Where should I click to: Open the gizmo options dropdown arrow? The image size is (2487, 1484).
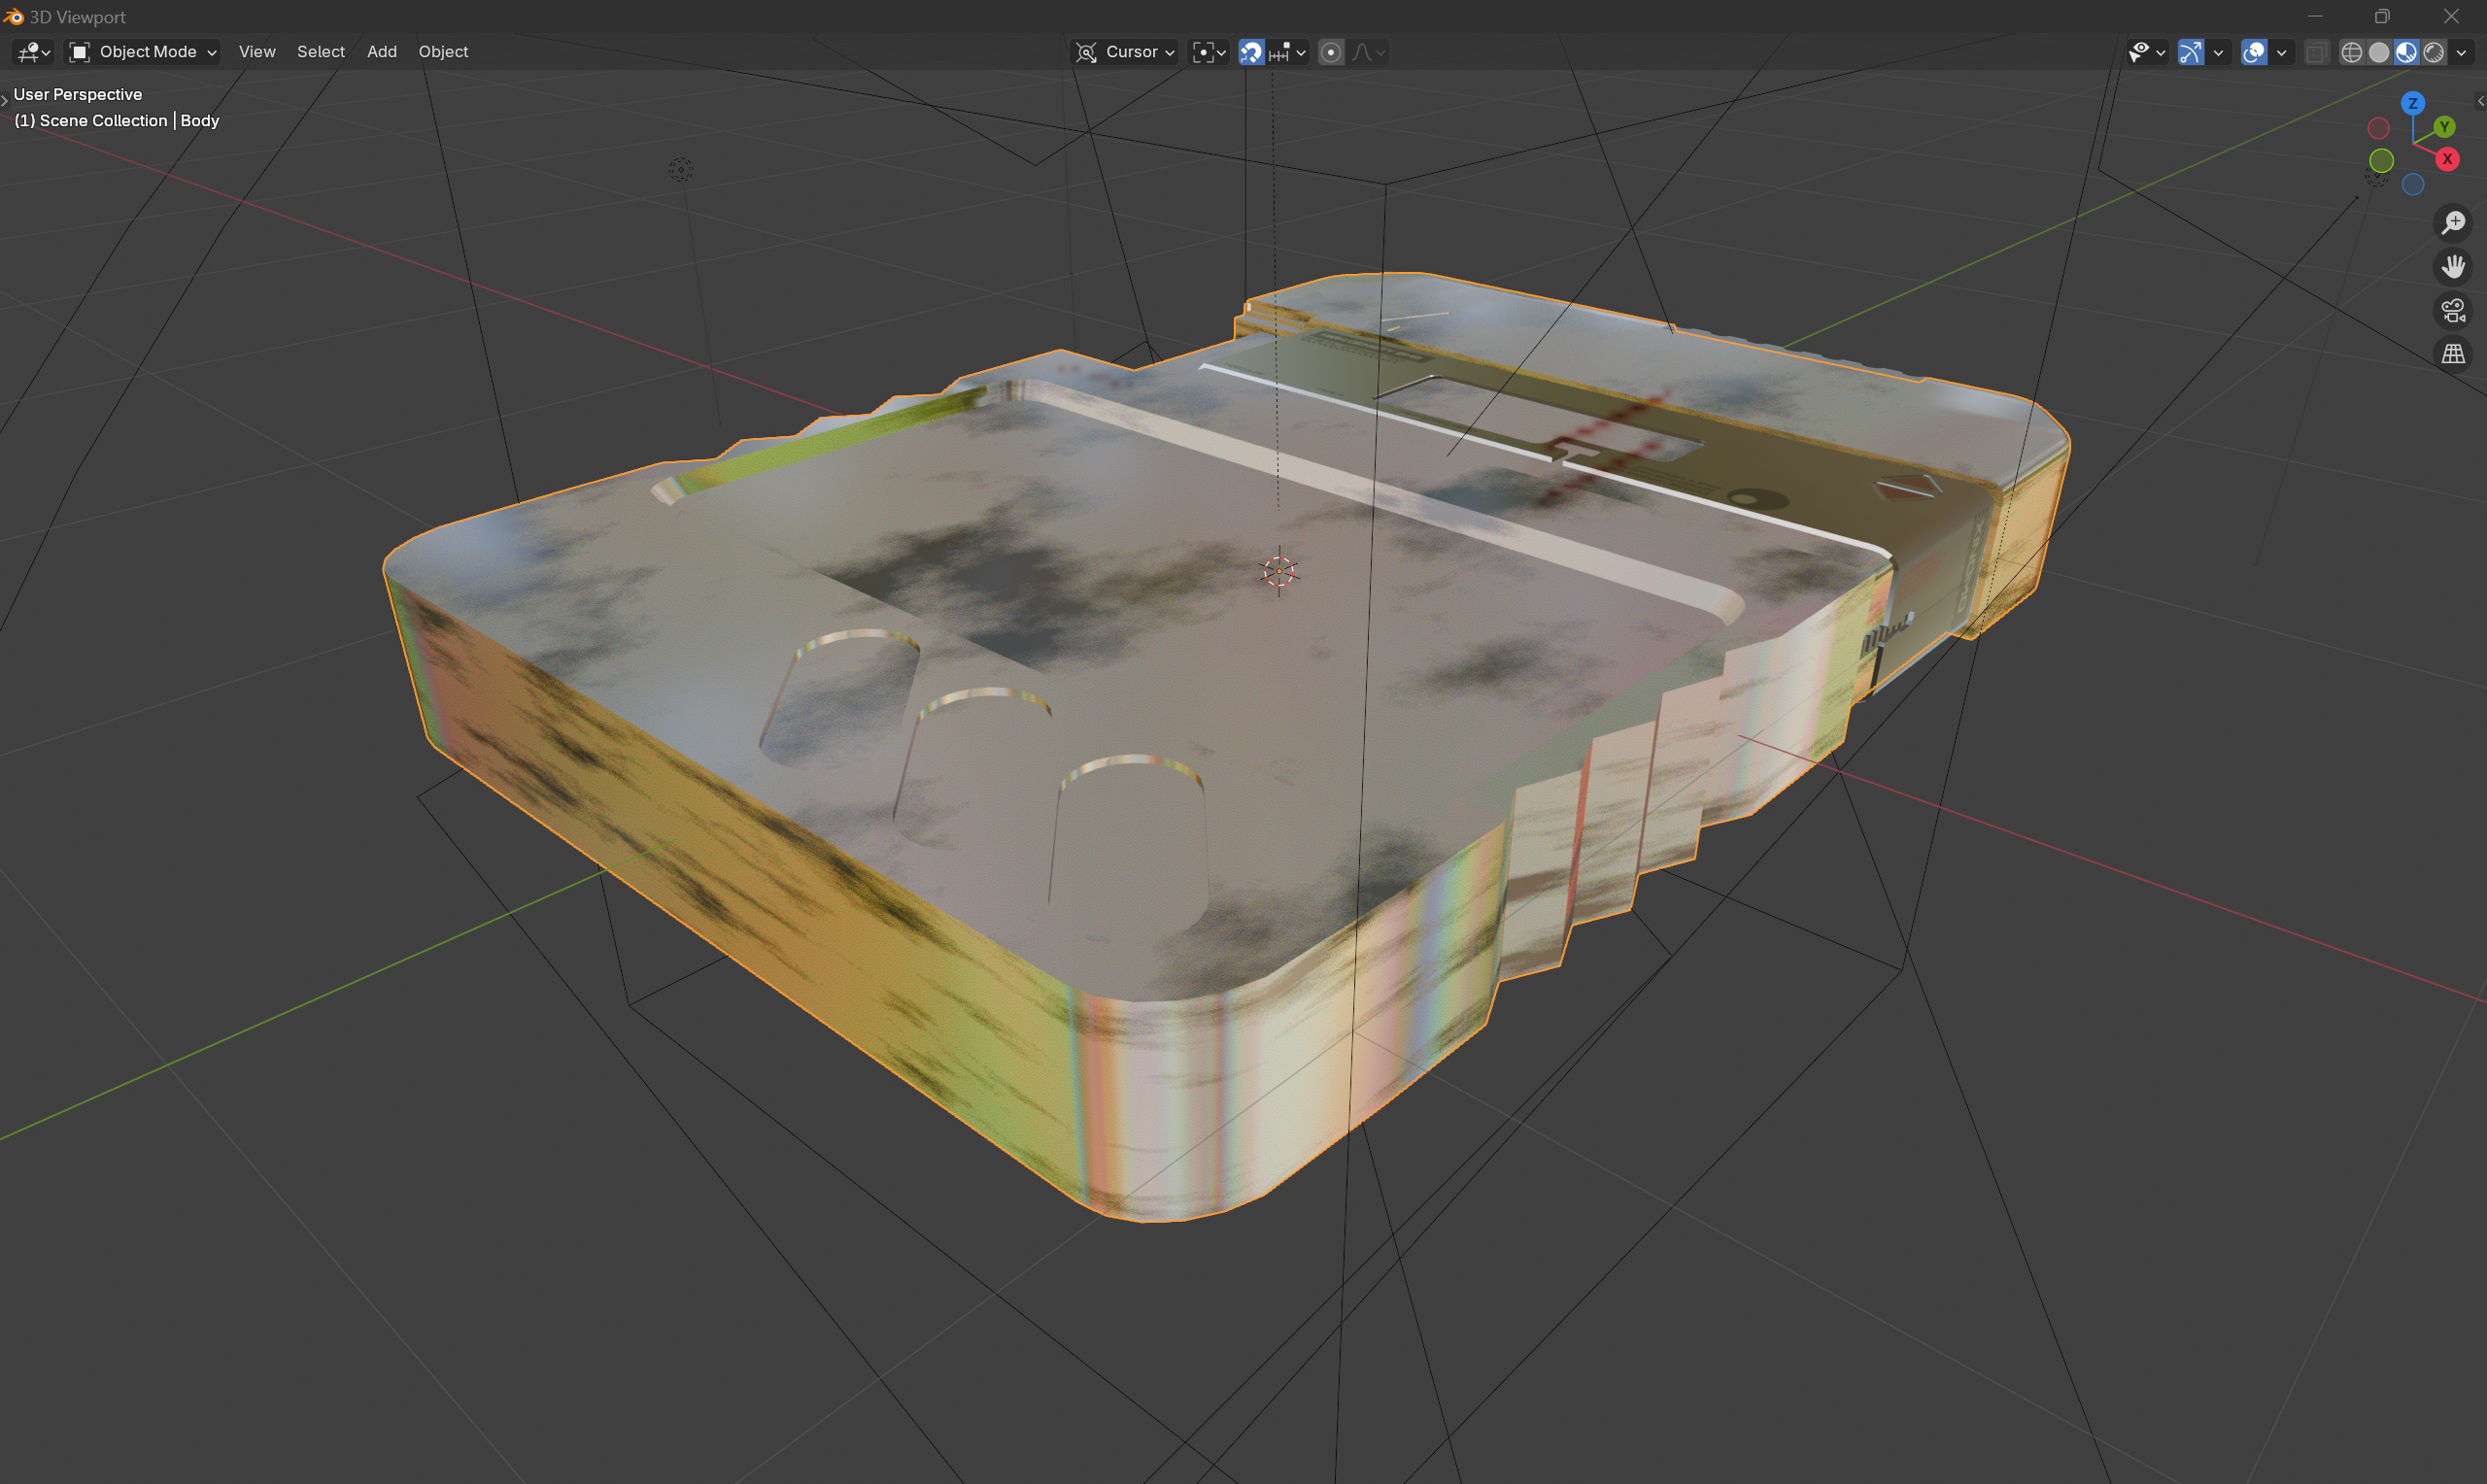(2219, 52)
